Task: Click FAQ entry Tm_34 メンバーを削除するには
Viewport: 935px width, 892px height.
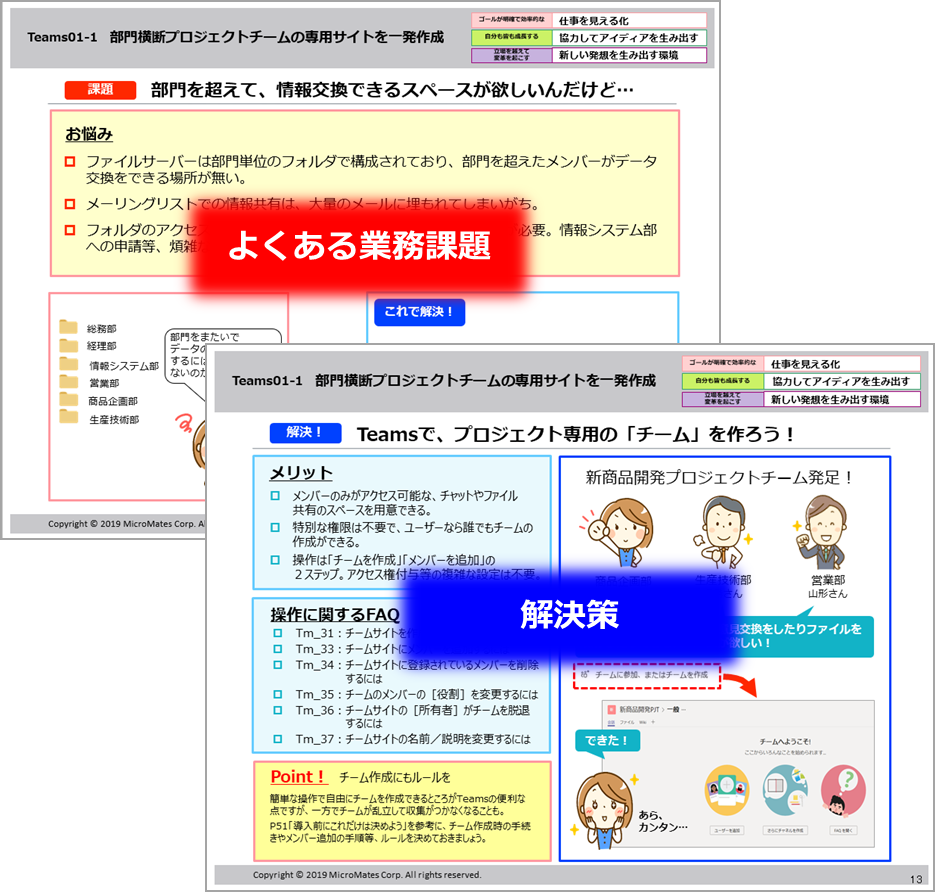Action: click(x=405, y=671)
